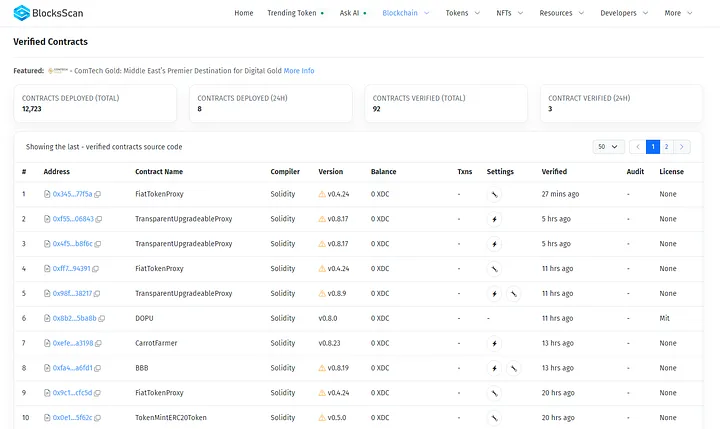Copy address 0x345...77f5a with copy icon
Screen dimensions: 720x429
[98, 194]
